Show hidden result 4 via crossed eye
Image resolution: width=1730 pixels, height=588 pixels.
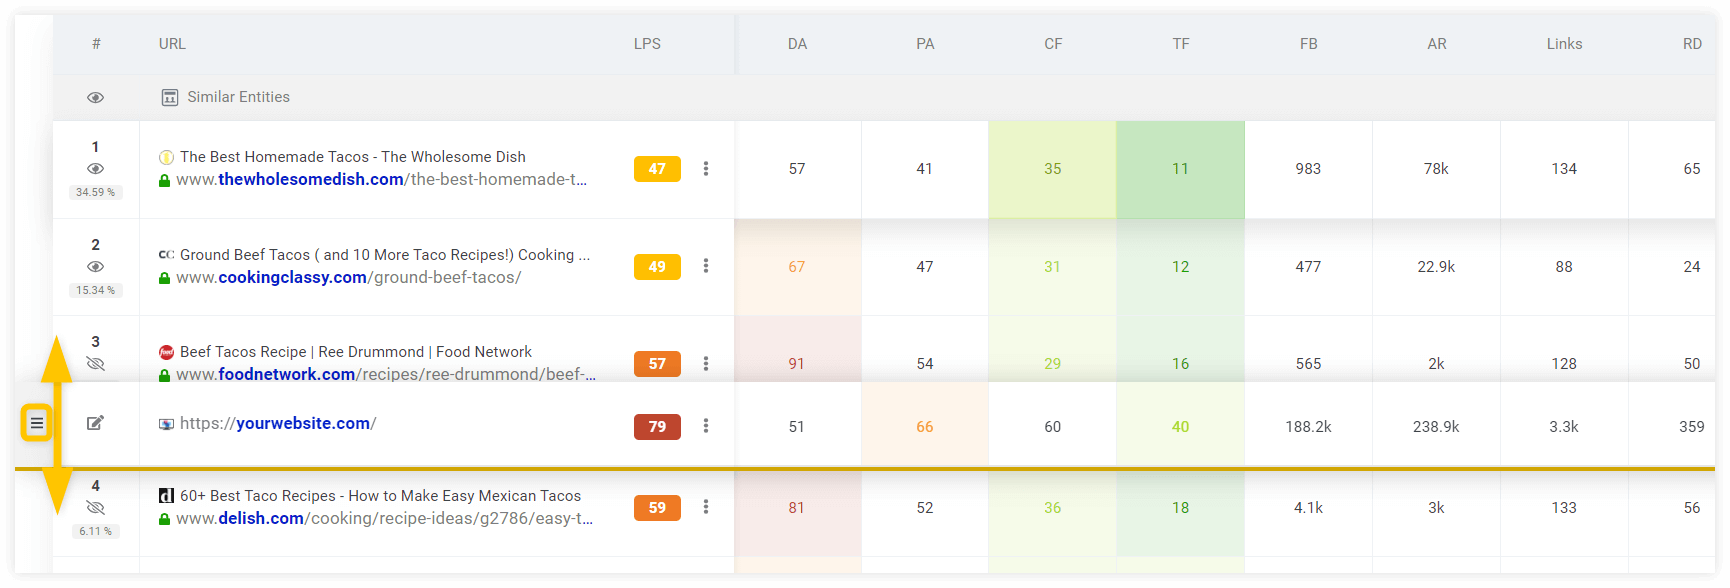coord(95,508)
